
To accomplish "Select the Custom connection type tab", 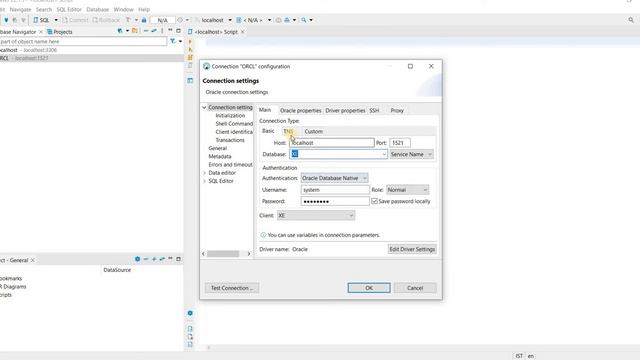I will (313, 131).
